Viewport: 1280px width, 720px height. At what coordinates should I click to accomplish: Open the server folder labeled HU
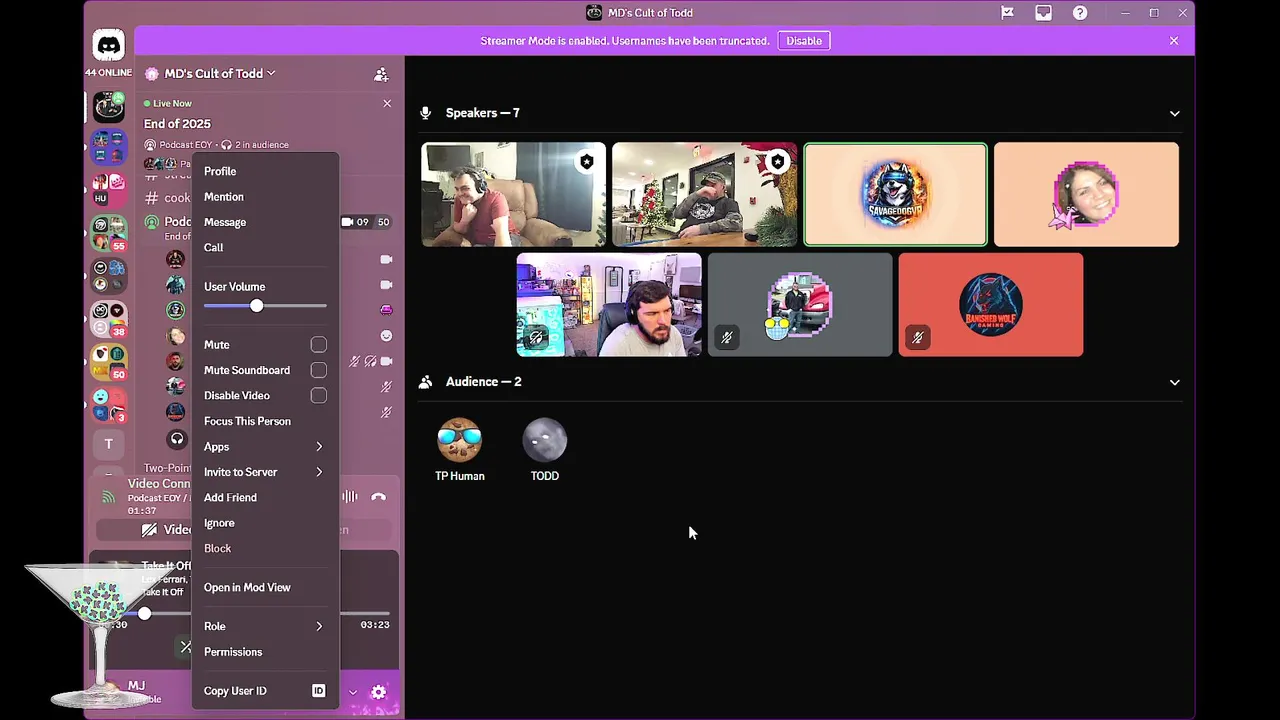coord(109,189)
